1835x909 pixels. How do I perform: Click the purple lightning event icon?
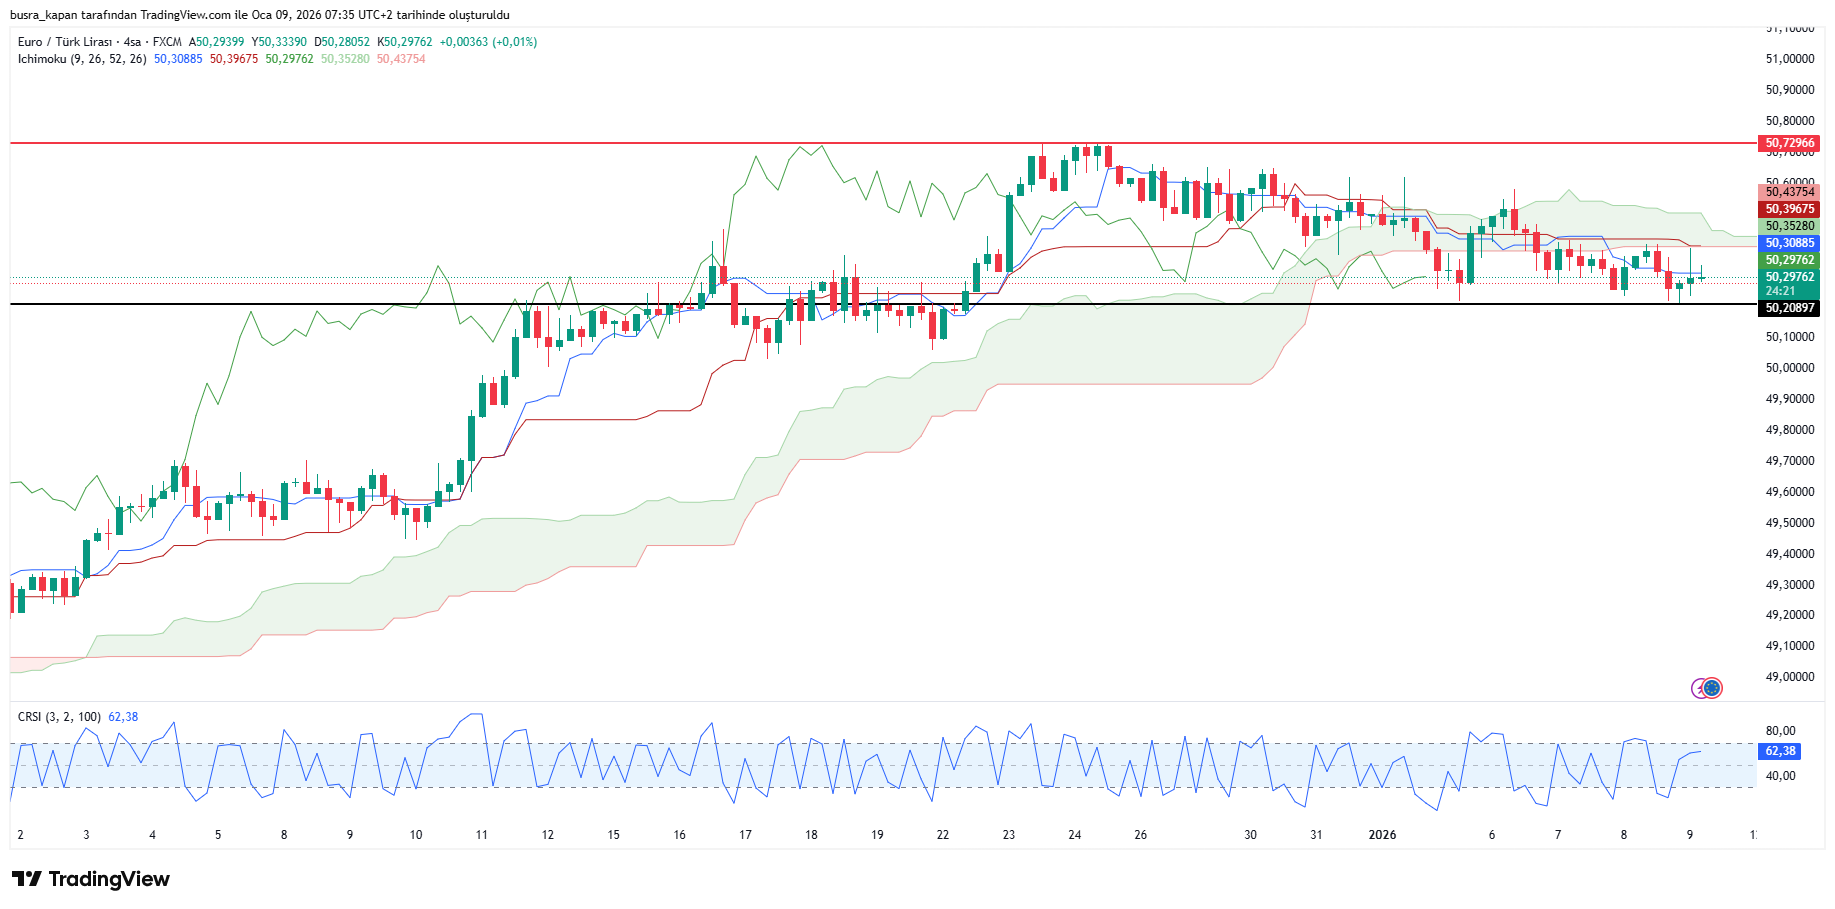point(1698,688)
